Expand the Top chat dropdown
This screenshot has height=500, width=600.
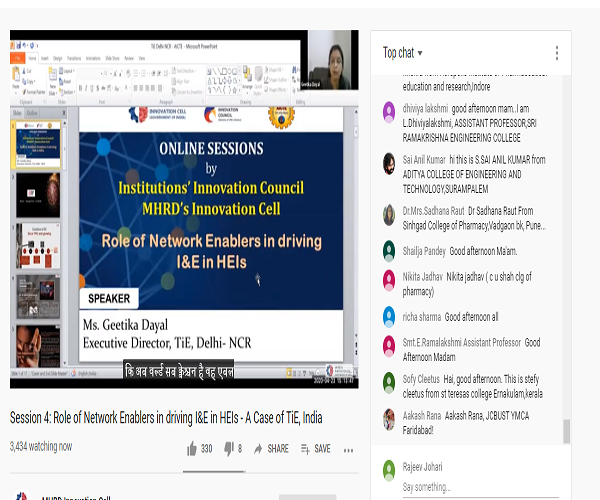(x=403, y=52)
